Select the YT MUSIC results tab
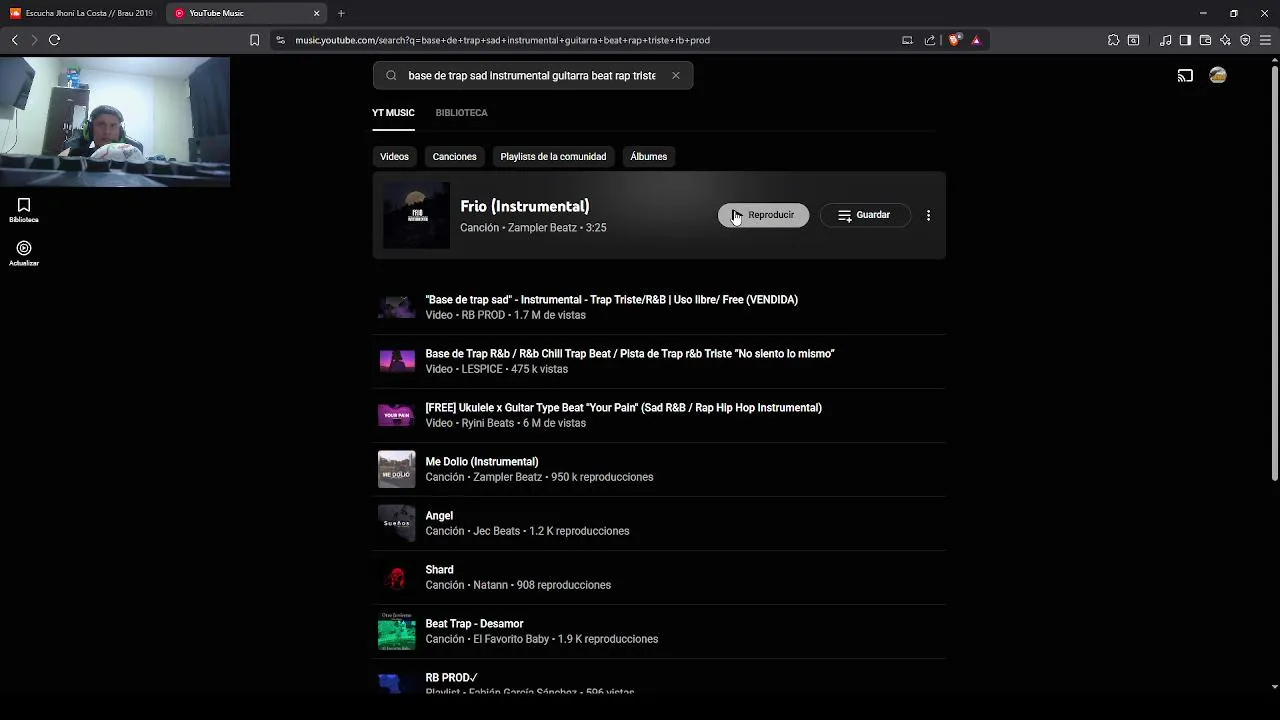Screen dimensions: 1280x720 pos(393,113)
